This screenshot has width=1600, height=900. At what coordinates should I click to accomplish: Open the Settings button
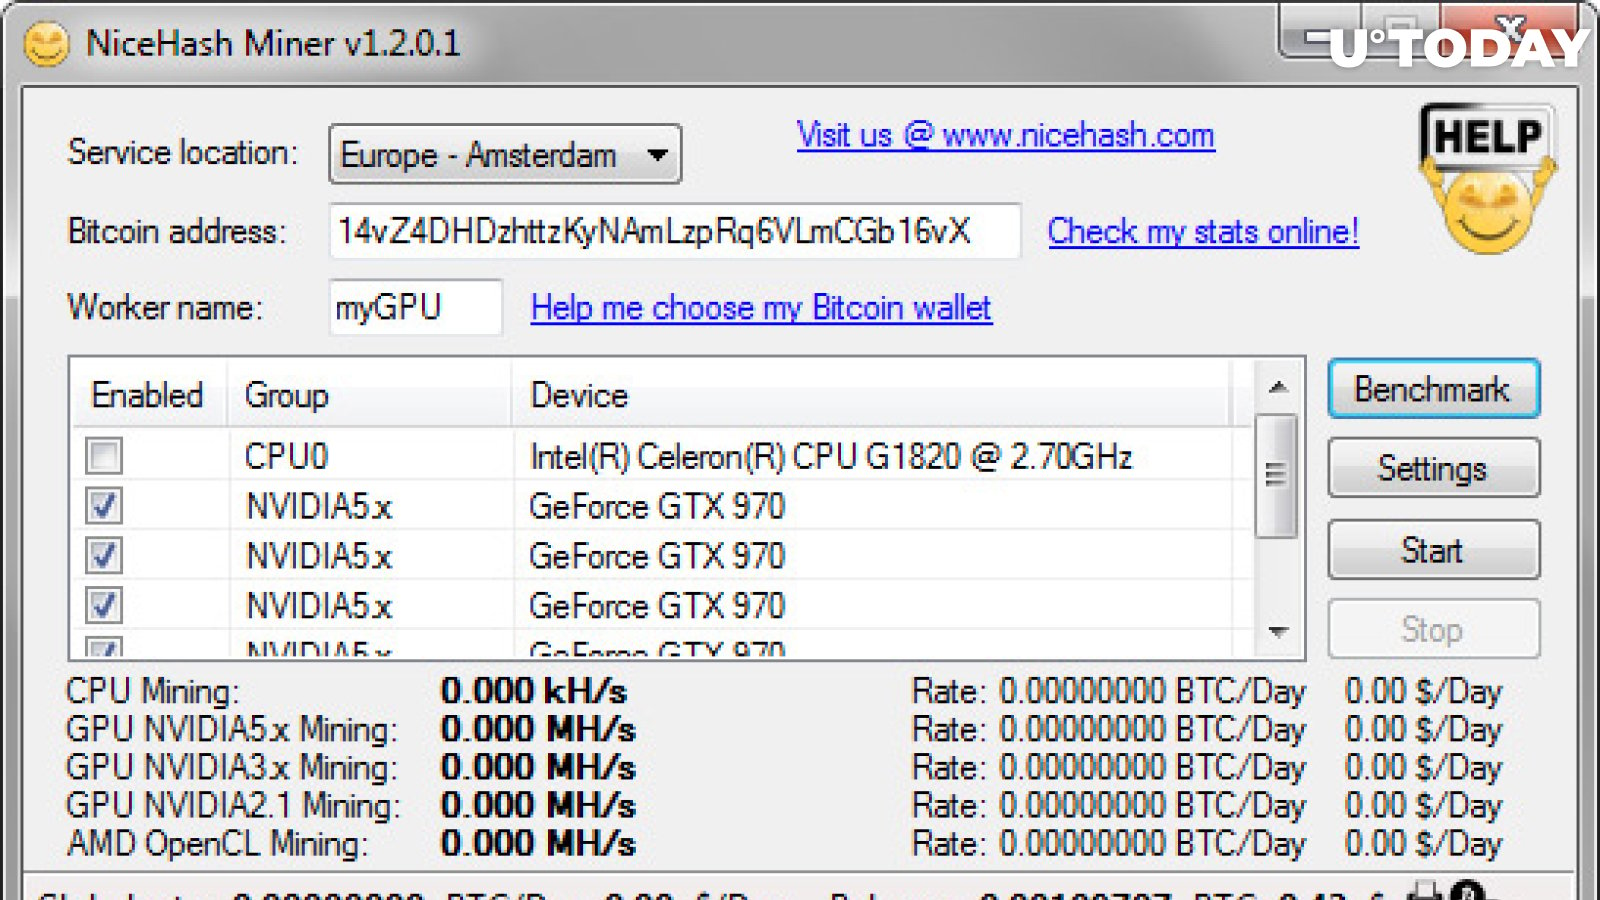click(x=1434, y=468)
